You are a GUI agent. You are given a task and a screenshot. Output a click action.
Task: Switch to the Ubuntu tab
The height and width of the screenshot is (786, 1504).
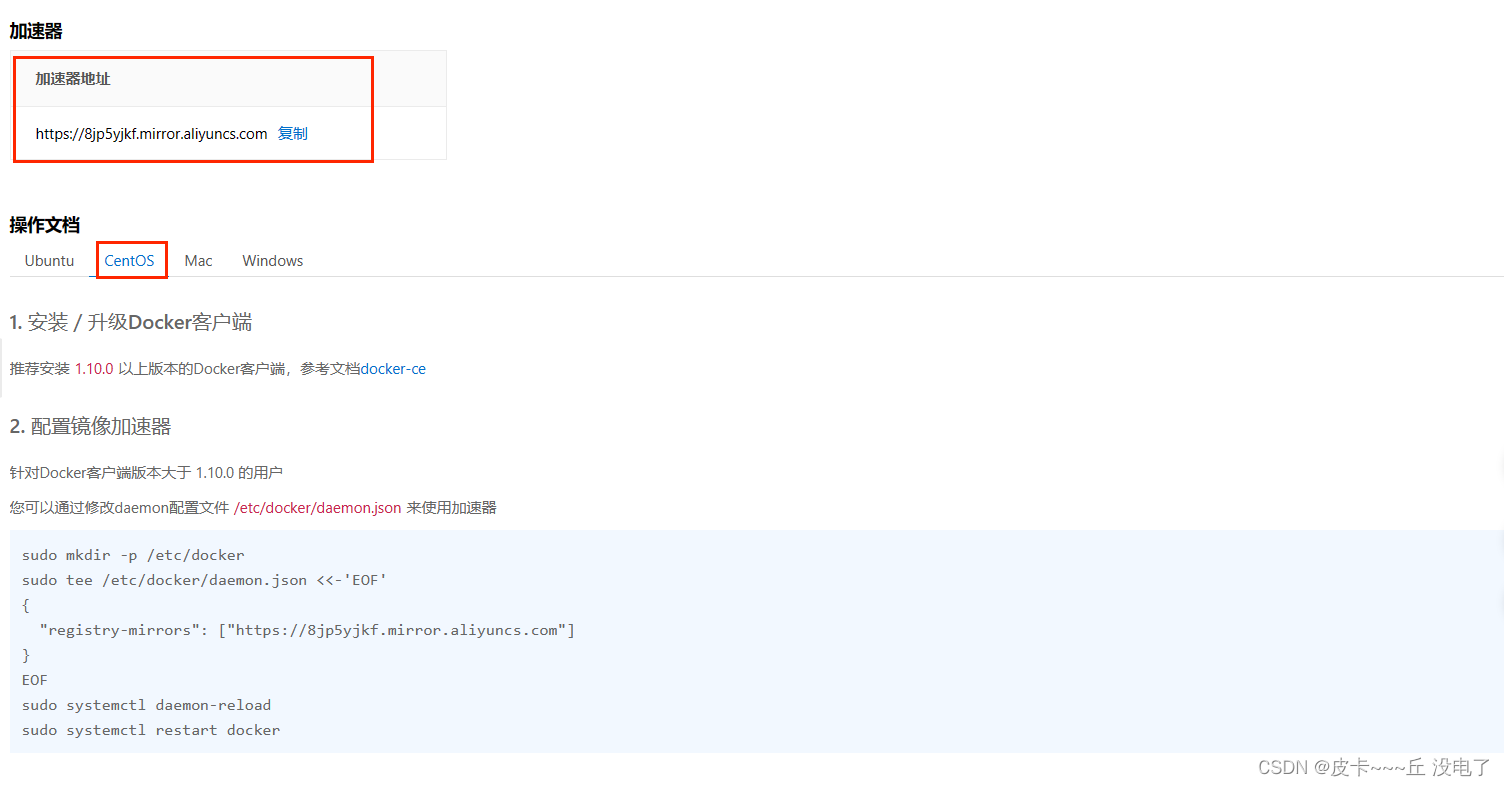[49, 260]
